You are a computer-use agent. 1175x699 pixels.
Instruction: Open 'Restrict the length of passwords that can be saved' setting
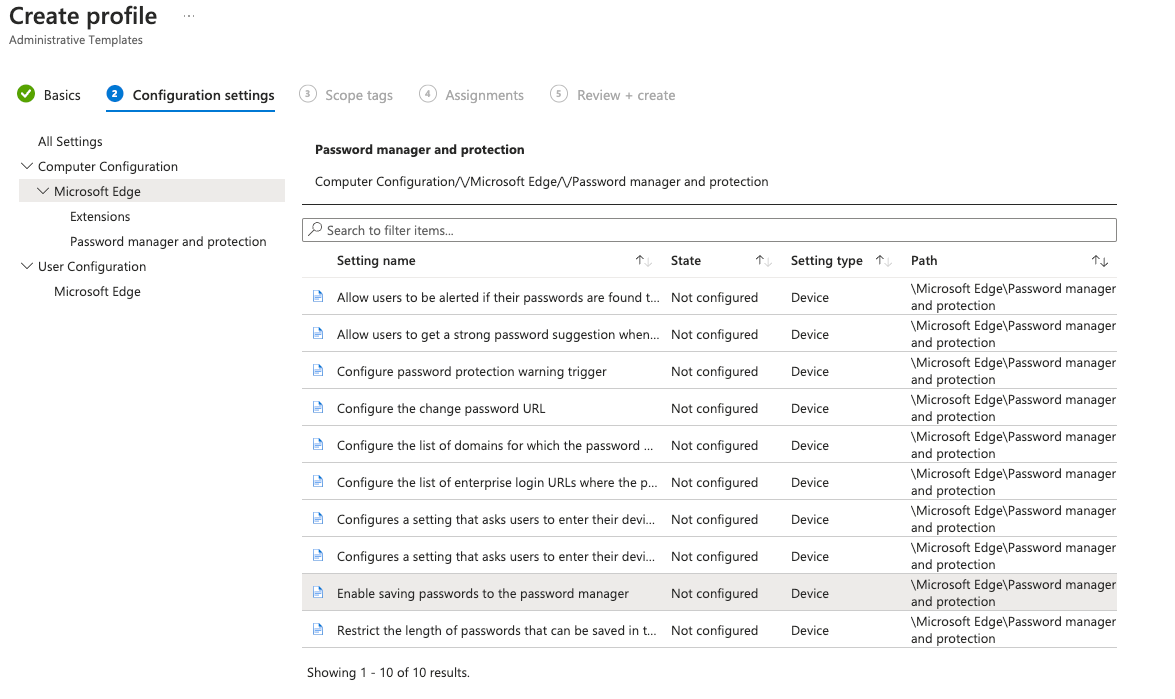(496, 631)
